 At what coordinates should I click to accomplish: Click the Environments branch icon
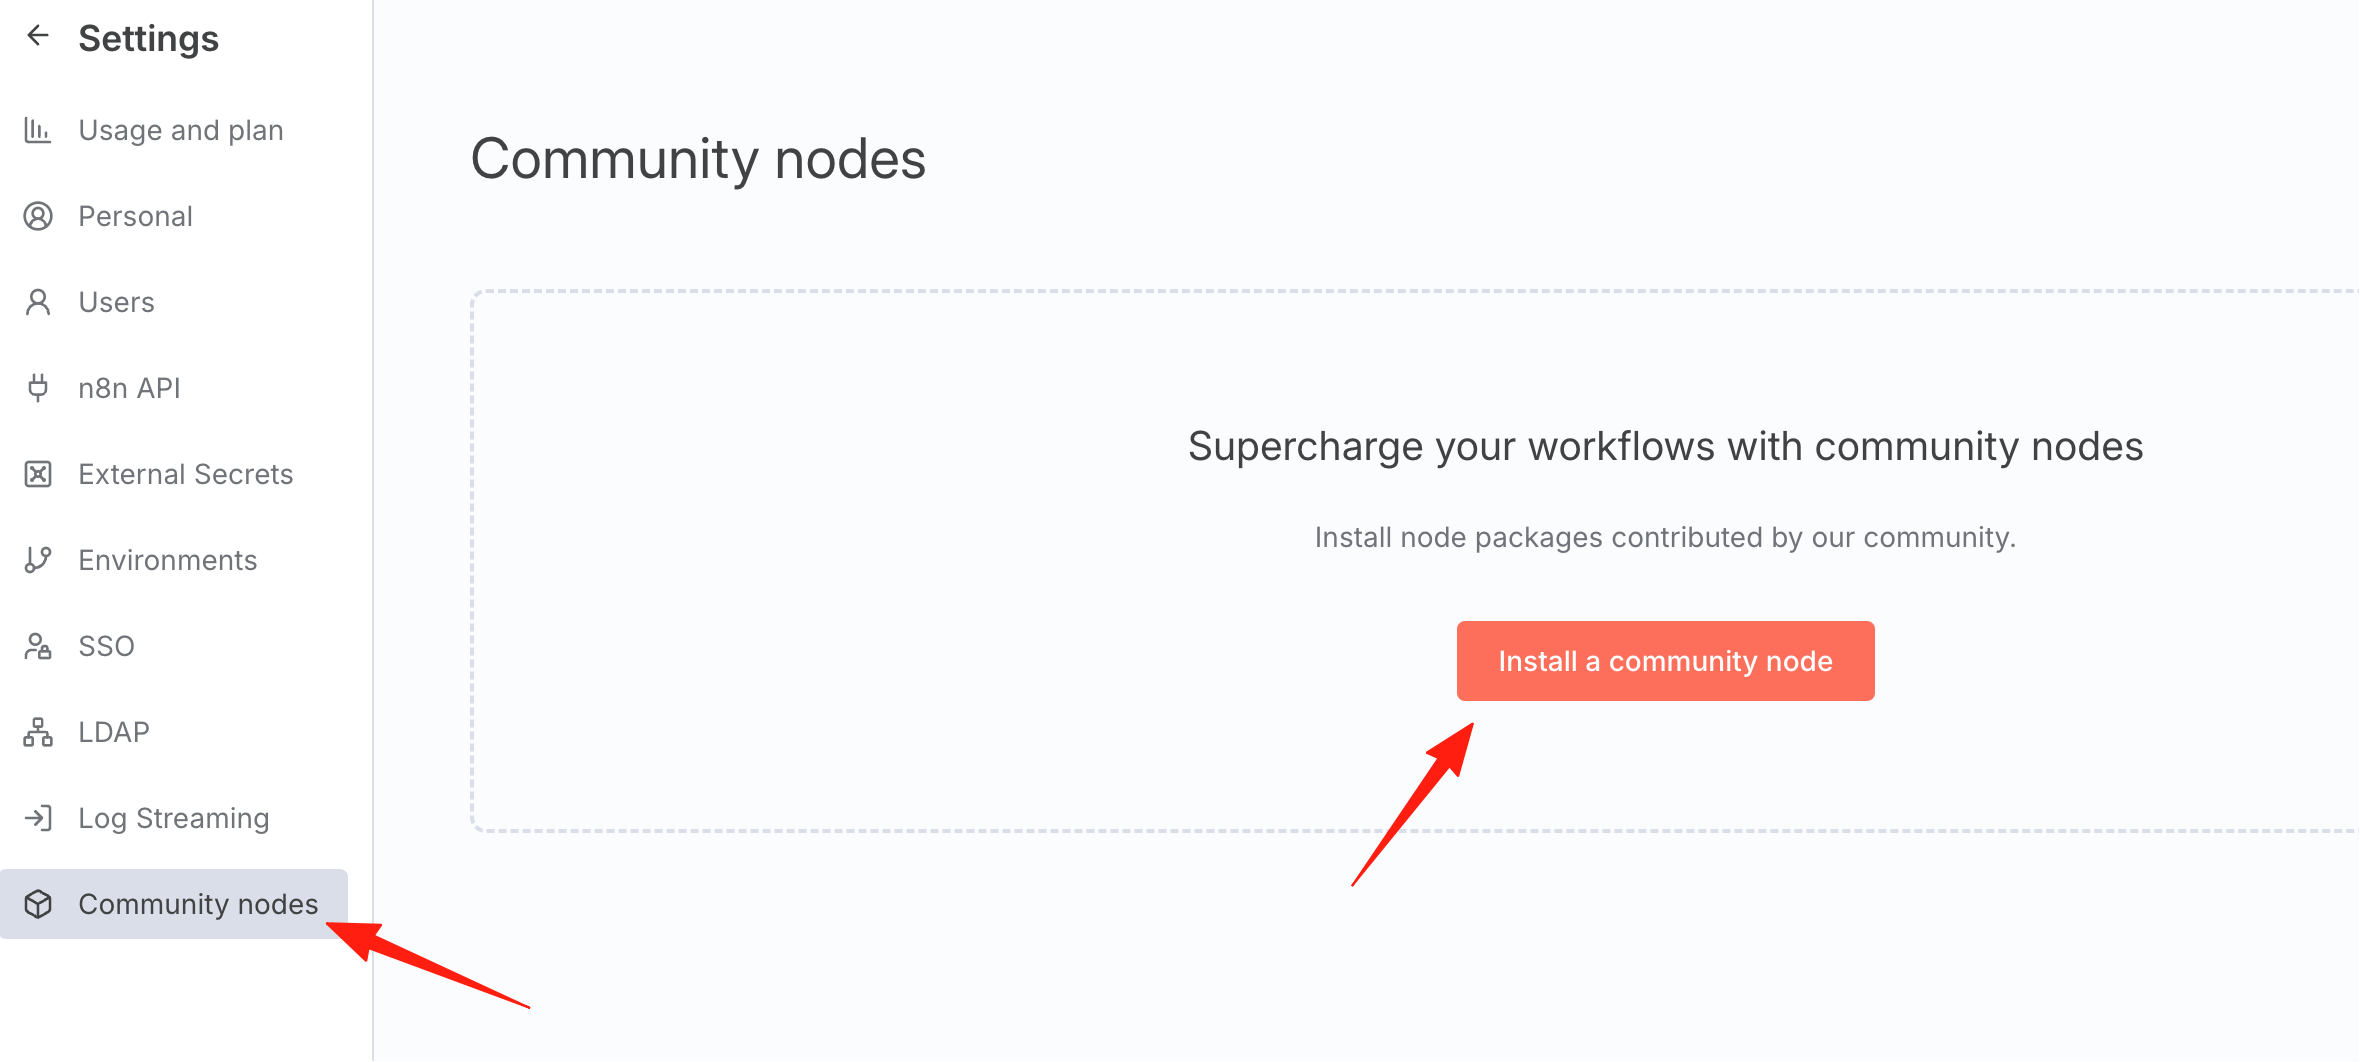coord(38,560)
